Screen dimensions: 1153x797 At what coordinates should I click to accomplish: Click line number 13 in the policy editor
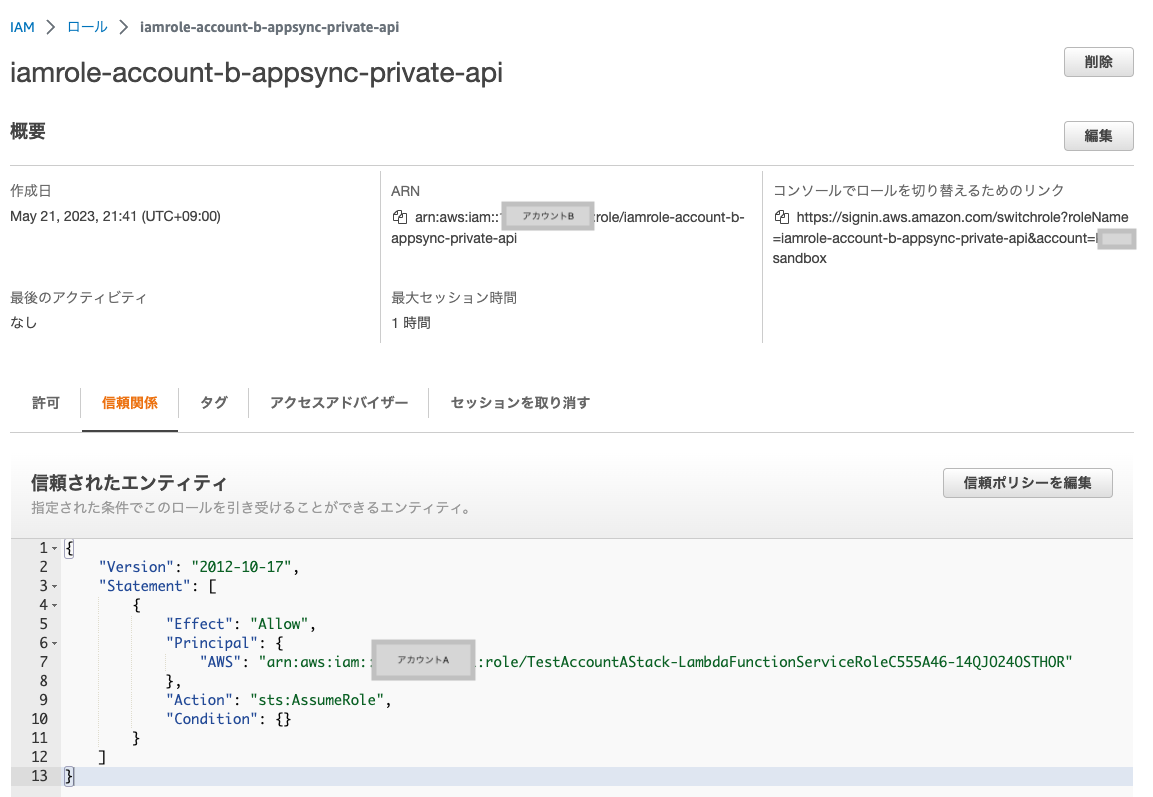point(38,775)
